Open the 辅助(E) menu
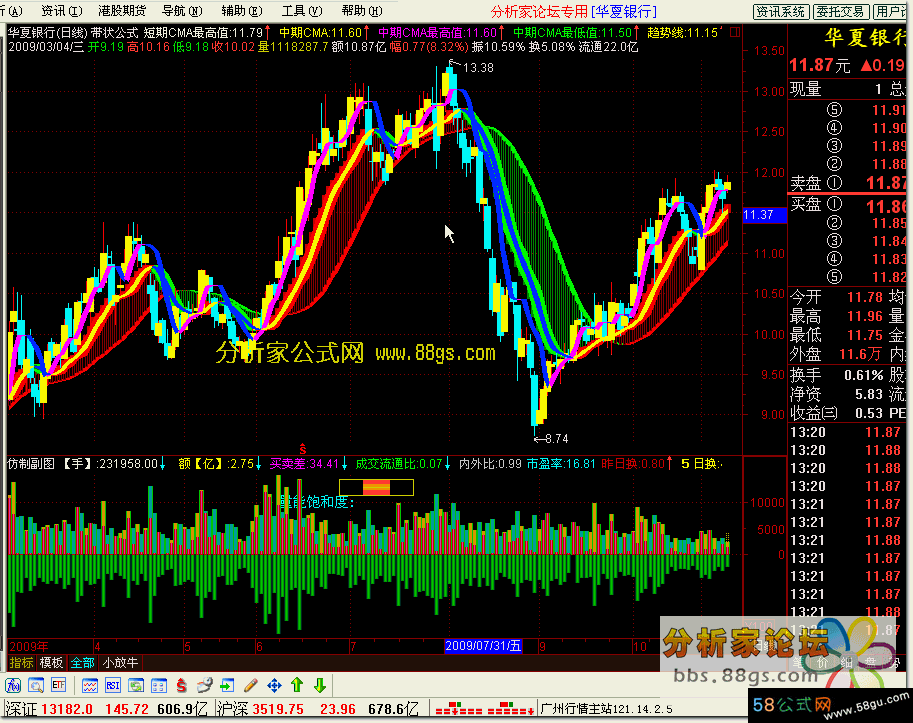 click(x=242, y=10)
